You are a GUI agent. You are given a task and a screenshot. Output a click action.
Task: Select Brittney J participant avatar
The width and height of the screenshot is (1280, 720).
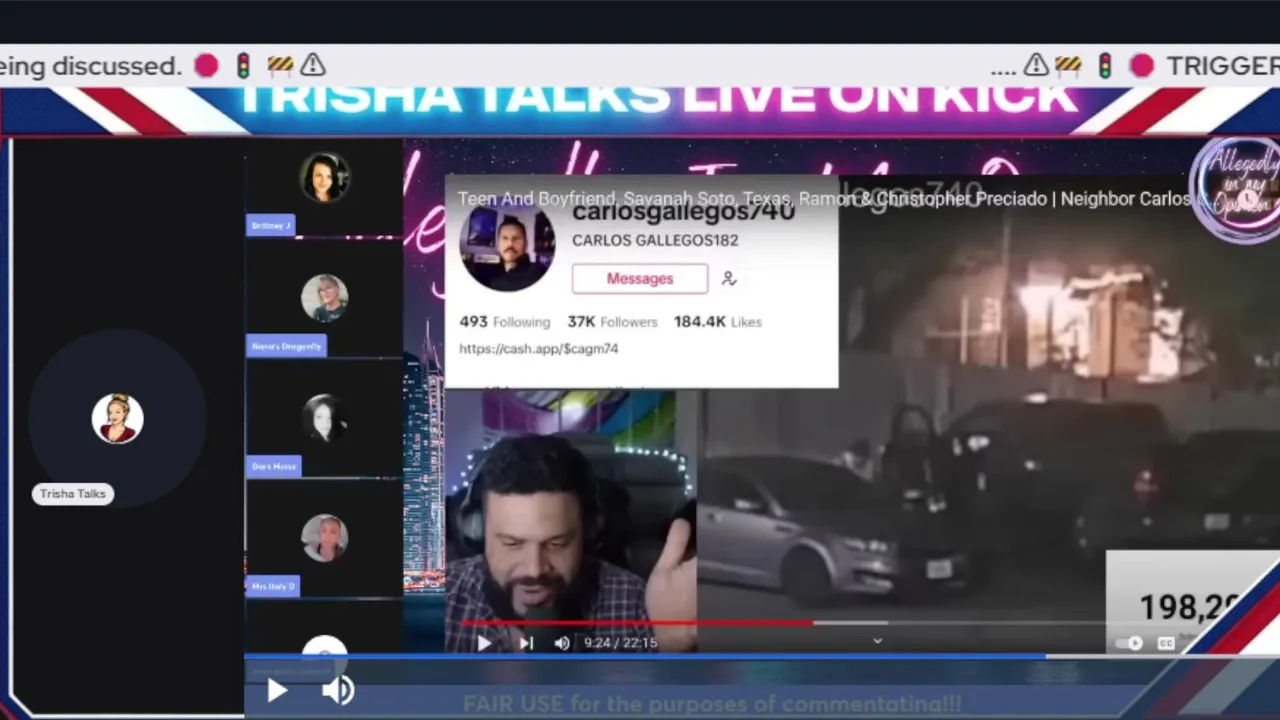pyautogui.click(x=324, y=178)
